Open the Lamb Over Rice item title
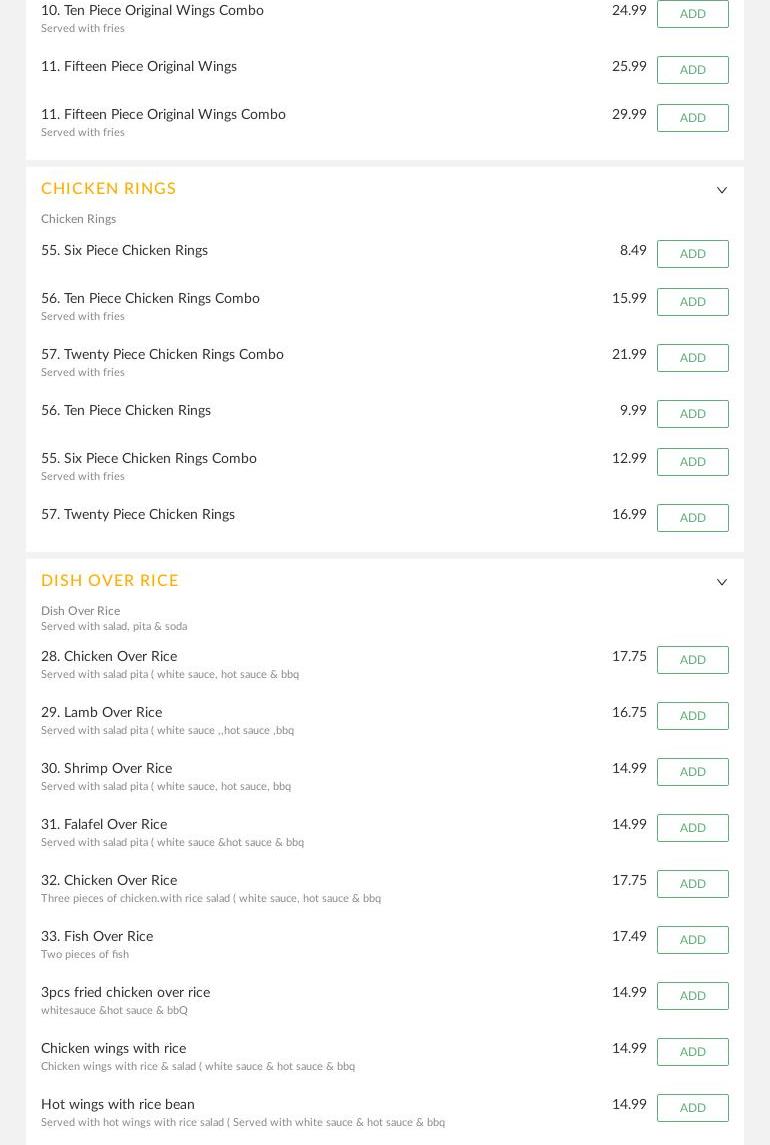770x1145 pixels. [101, 713]
